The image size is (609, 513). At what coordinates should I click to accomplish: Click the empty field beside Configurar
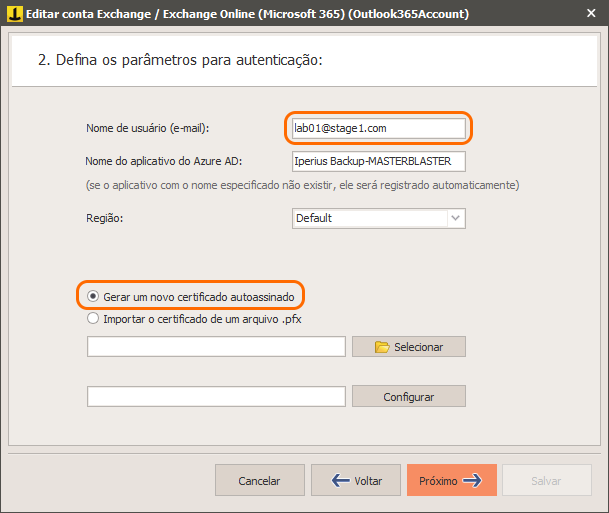coord(216,396)
